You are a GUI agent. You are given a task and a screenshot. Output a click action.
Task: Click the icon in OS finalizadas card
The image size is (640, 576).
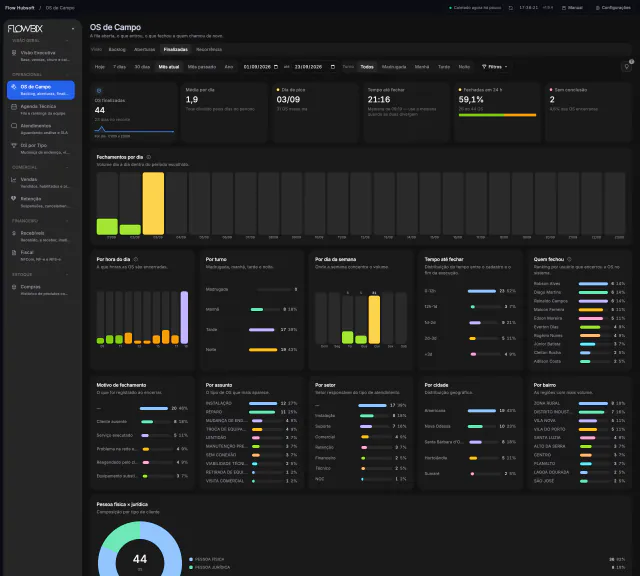click(x=98, y=91)
